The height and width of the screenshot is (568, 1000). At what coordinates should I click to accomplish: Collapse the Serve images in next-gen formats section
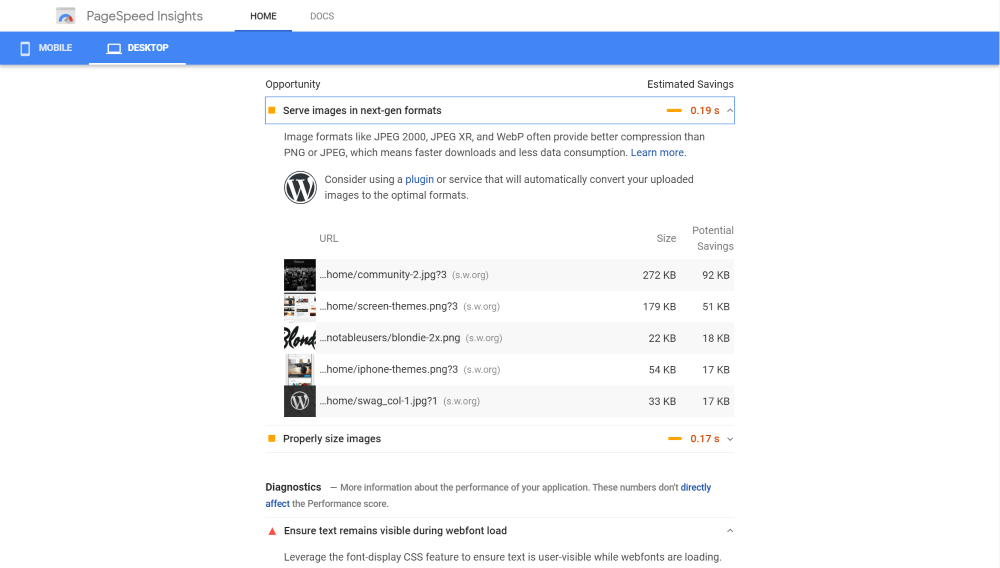[730, 110]
